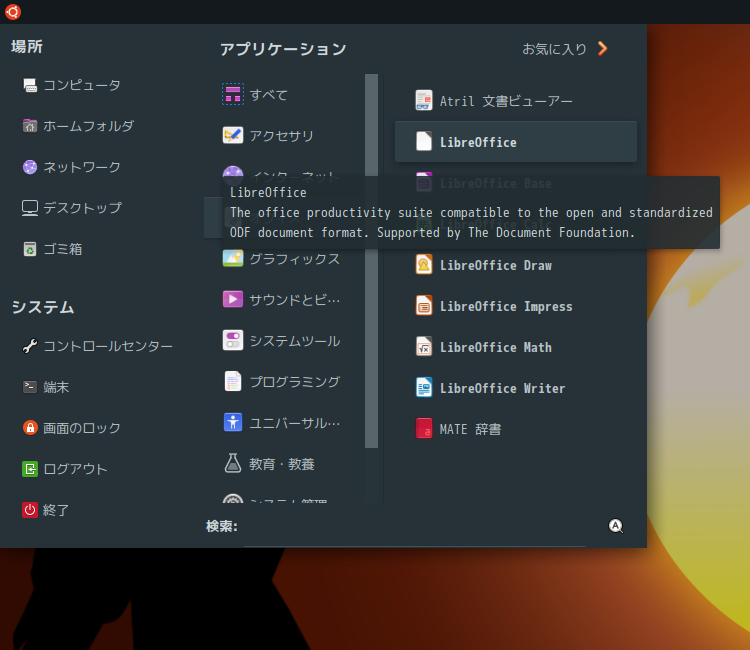Click the Ubuntu MATE menu logo
This screenshot has height=650, width=750.
[13, 12]
